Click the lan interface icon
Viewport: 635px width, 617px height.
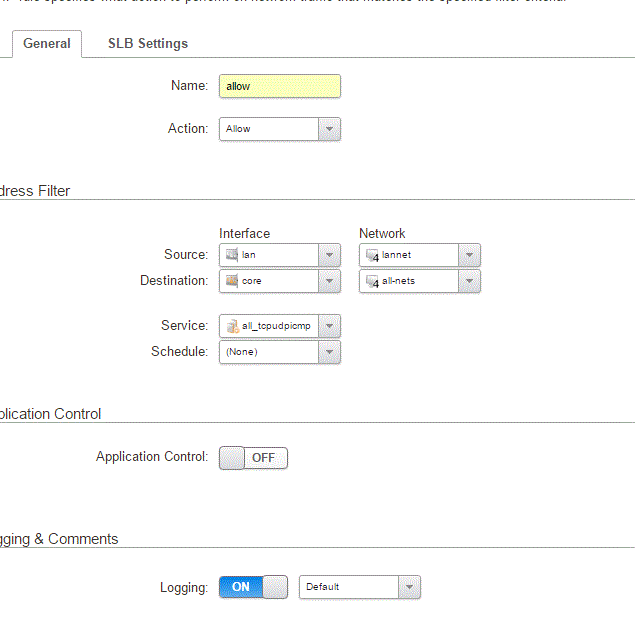point(232,255)
